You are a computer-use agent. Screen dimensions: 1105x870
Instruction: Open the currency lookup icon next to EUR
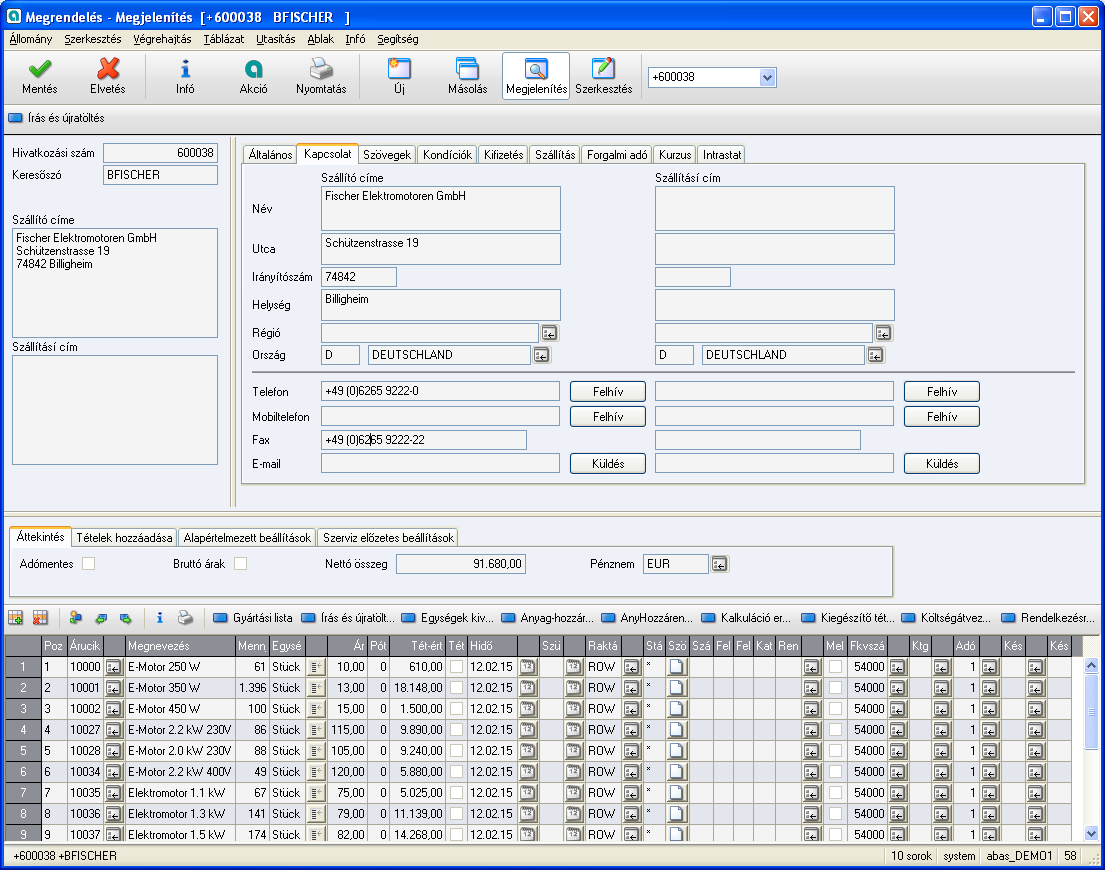(x=720, y=564)
